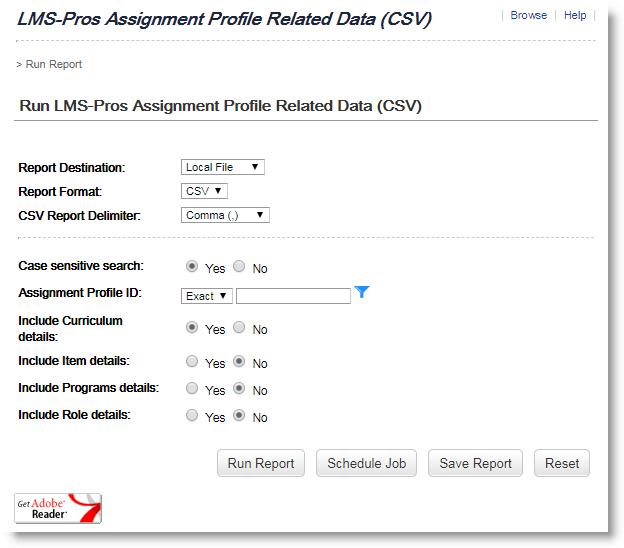Viewport: 624px width, 548px height.
Task: Select Yes for Include Programs details
Action: [x=192, y=389]
